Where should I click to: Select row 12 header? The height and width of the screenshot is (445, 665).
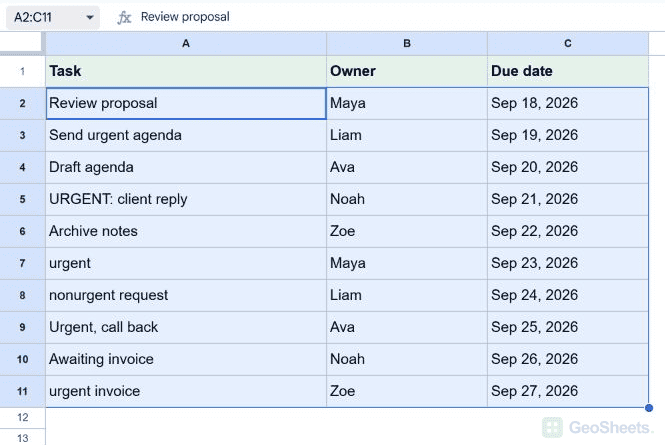point(22,418)
